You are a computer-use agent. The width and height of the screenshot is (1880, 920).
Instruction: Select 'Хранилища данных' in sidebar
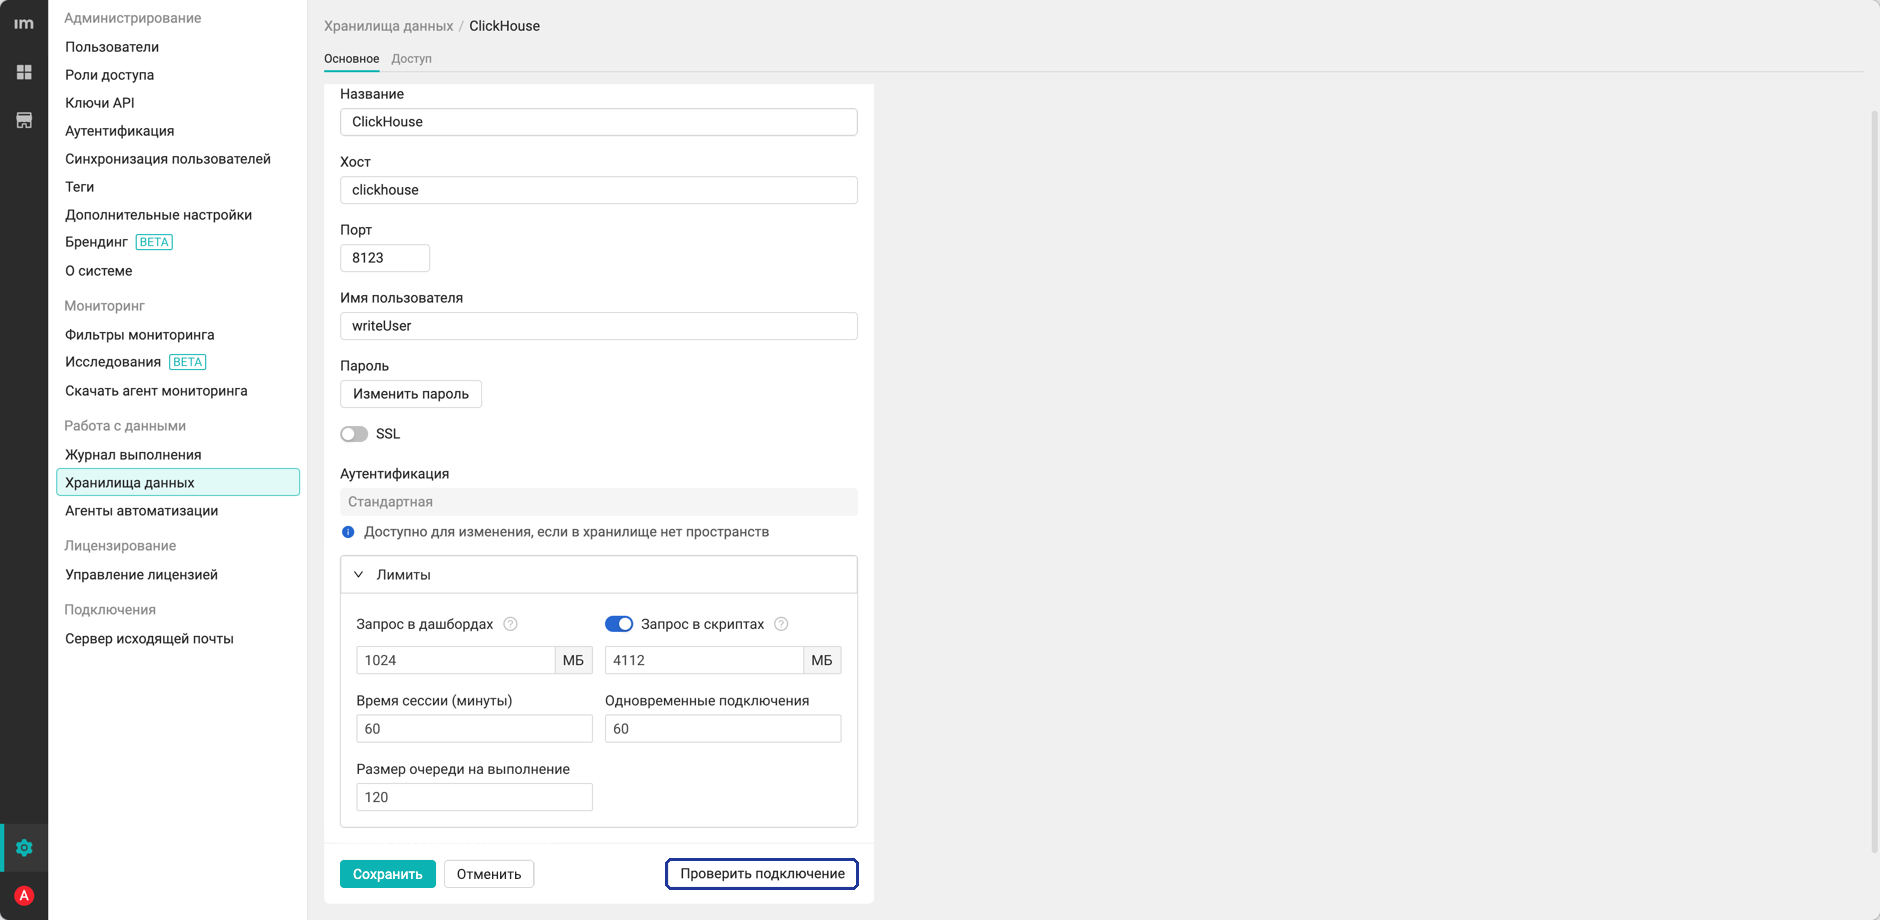pyautogui.click(x=178, y=482)
